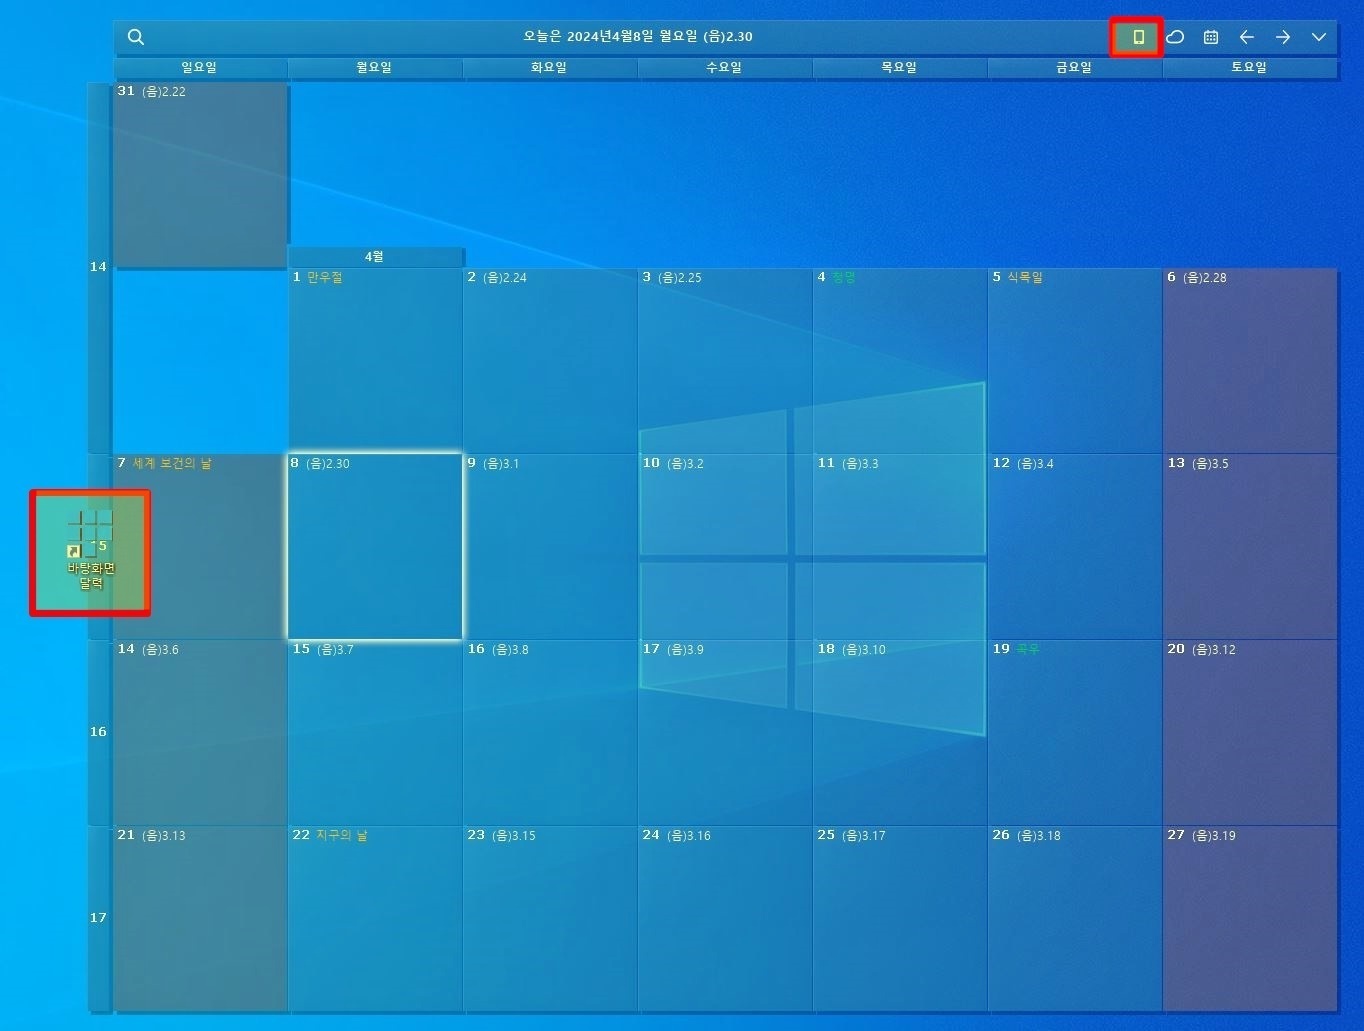The height and width of the screenshot is (1031, 1364).
Task: Click week number 17 label
Action: (98, 918)
